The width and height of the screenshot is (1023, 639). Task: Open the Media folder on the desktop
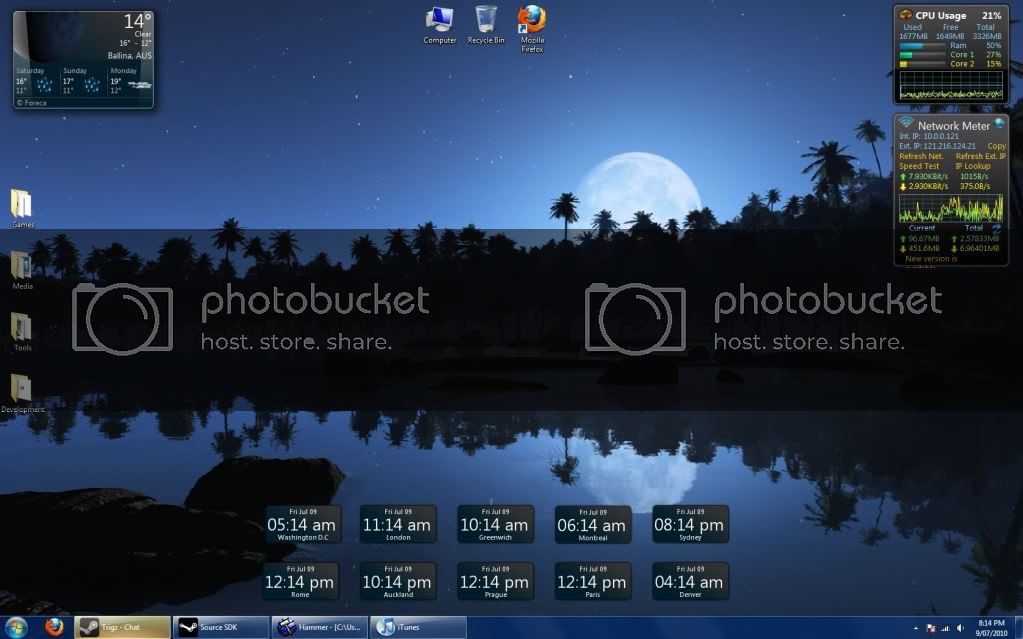click(x=21, y=266)
